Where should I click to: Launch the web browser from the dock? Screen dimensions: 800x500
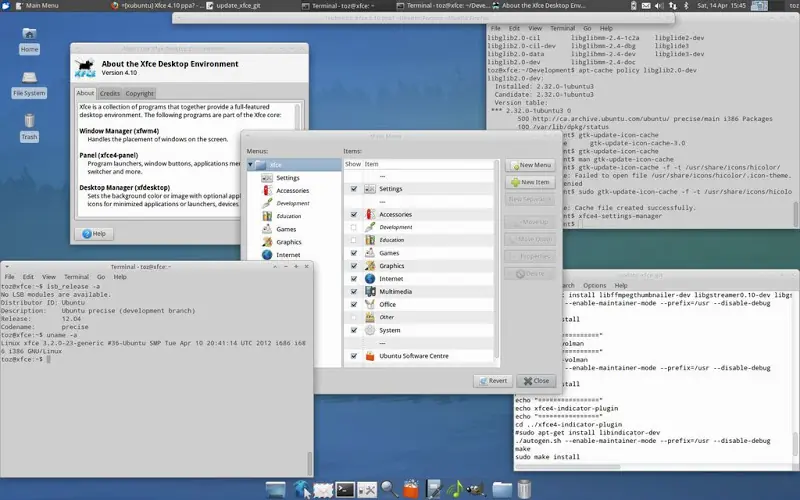coord(301,489)
